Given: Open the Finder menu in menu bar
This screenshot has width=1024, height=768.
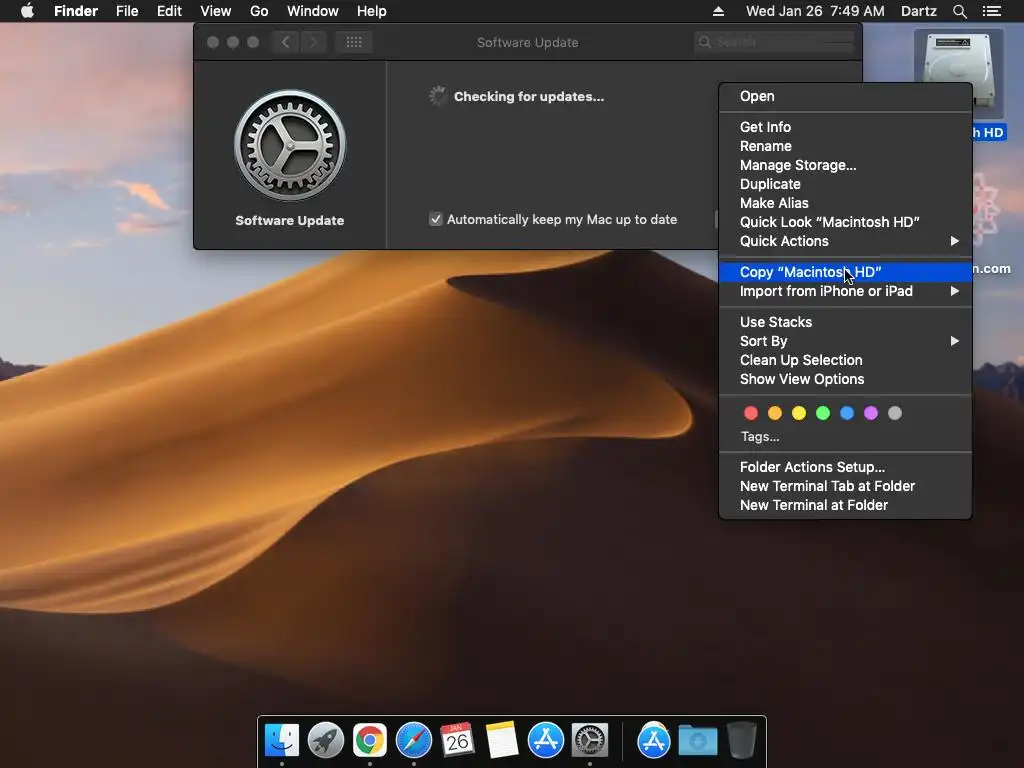Looking at the screenshot, I should pyautogui.click(x=76, y=11).
